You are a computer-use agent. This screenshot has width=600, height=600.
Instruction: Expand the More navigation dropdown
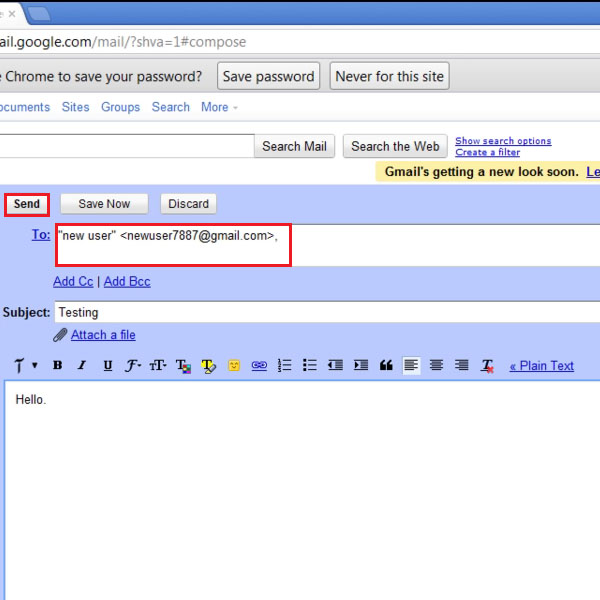point(219,107)
